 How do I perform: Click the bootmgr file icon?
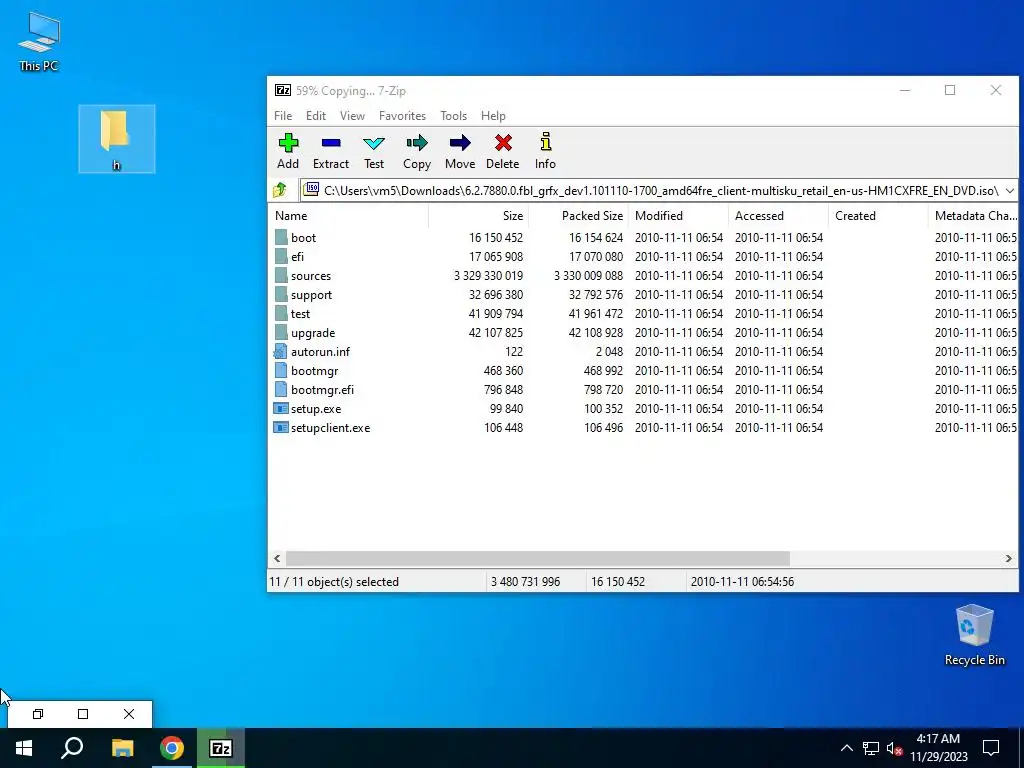(281, 370)
